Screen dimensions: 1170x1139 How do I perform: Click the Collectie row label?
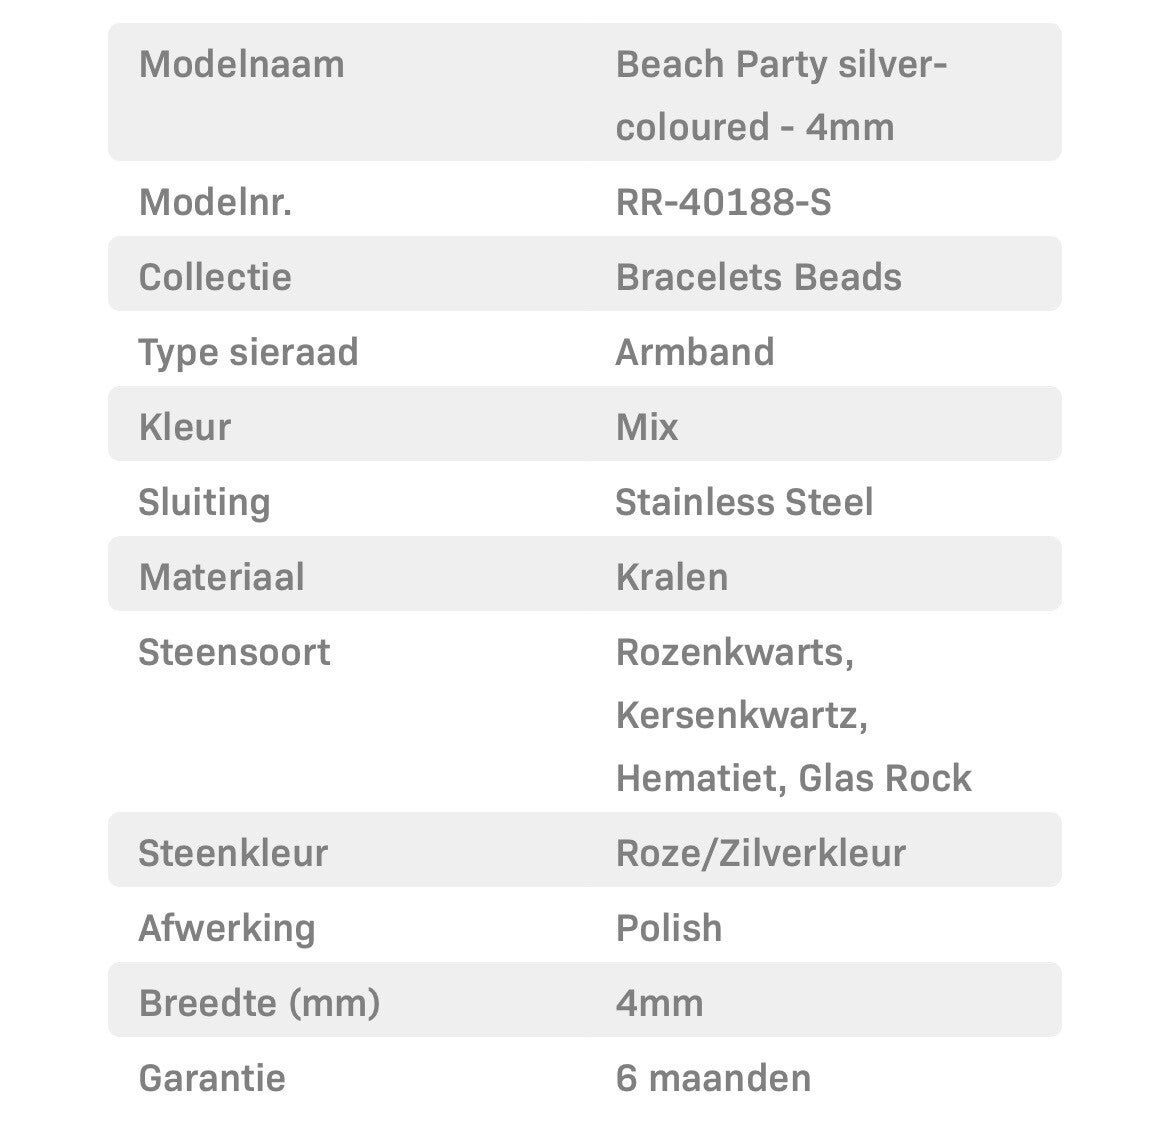[x=215, y=278]
